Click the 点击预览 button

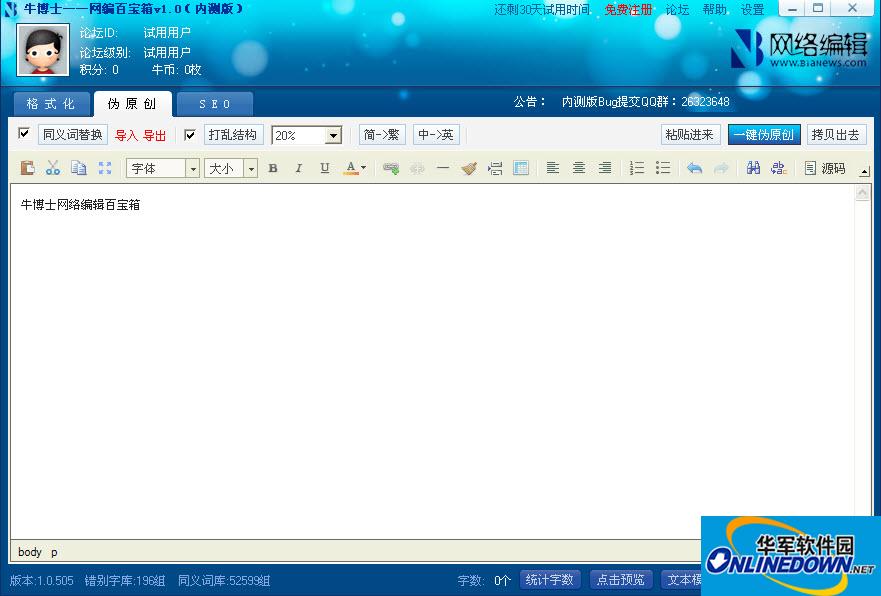tap(621, 579)
